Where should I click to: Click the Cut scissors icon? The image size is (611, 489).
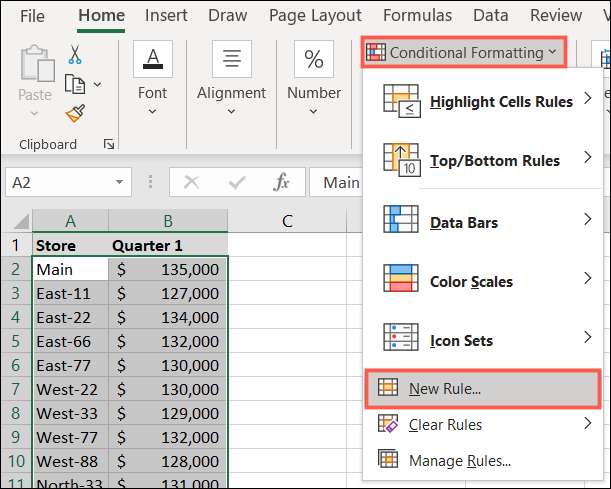pyautogui.click(x=75, y=55)
